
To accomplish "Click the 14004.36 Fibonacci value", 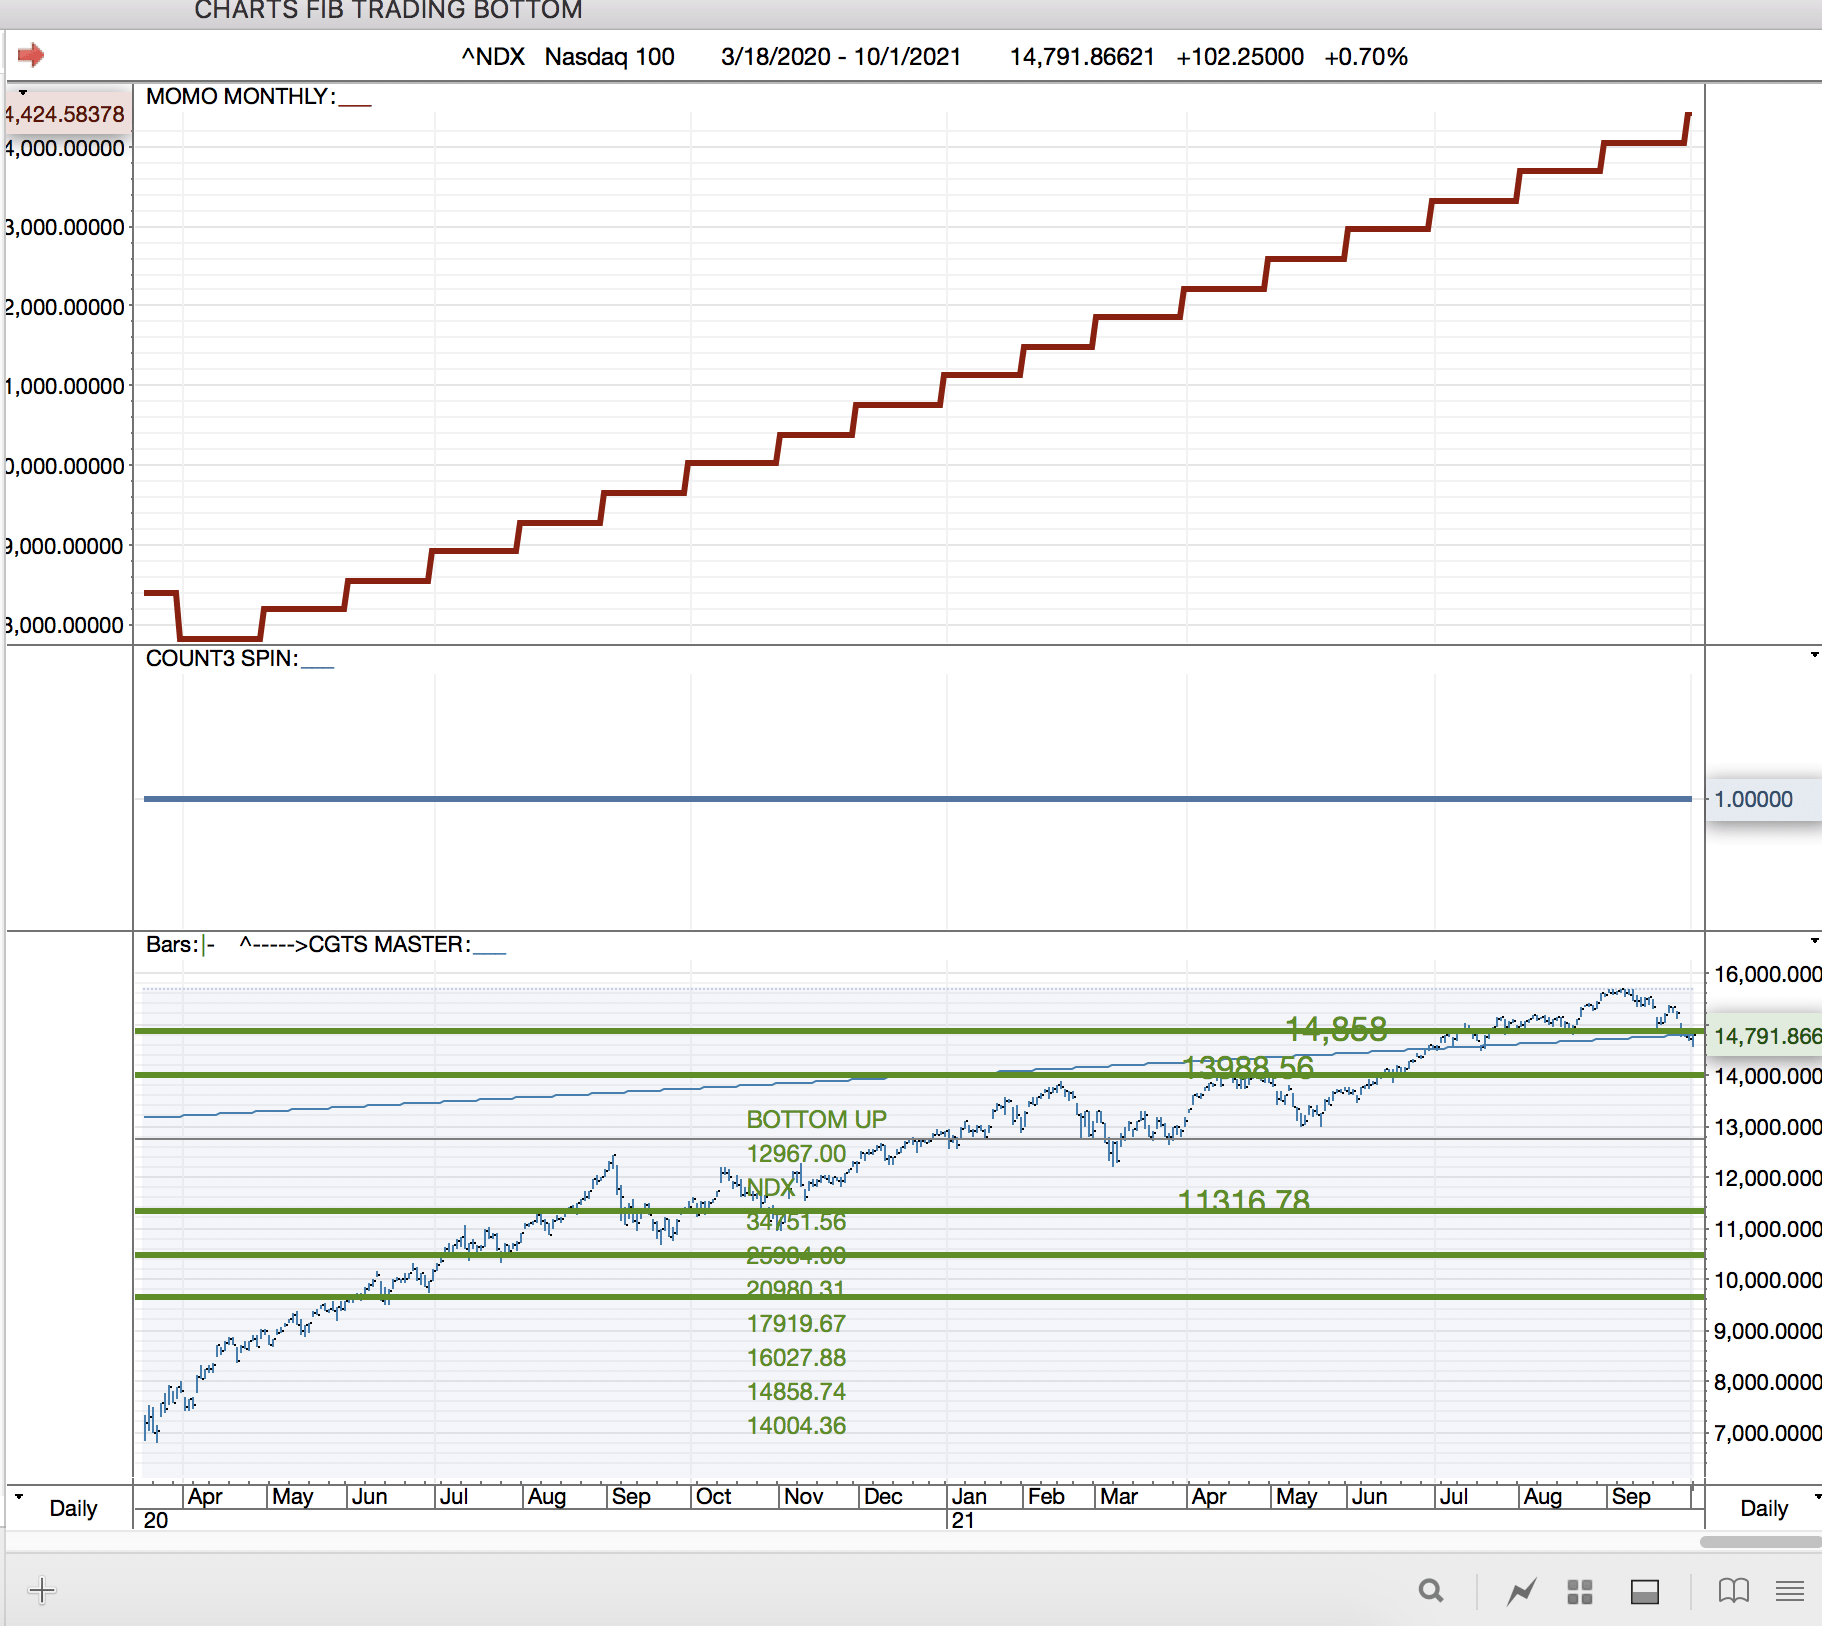I will tap(796, 1425).
